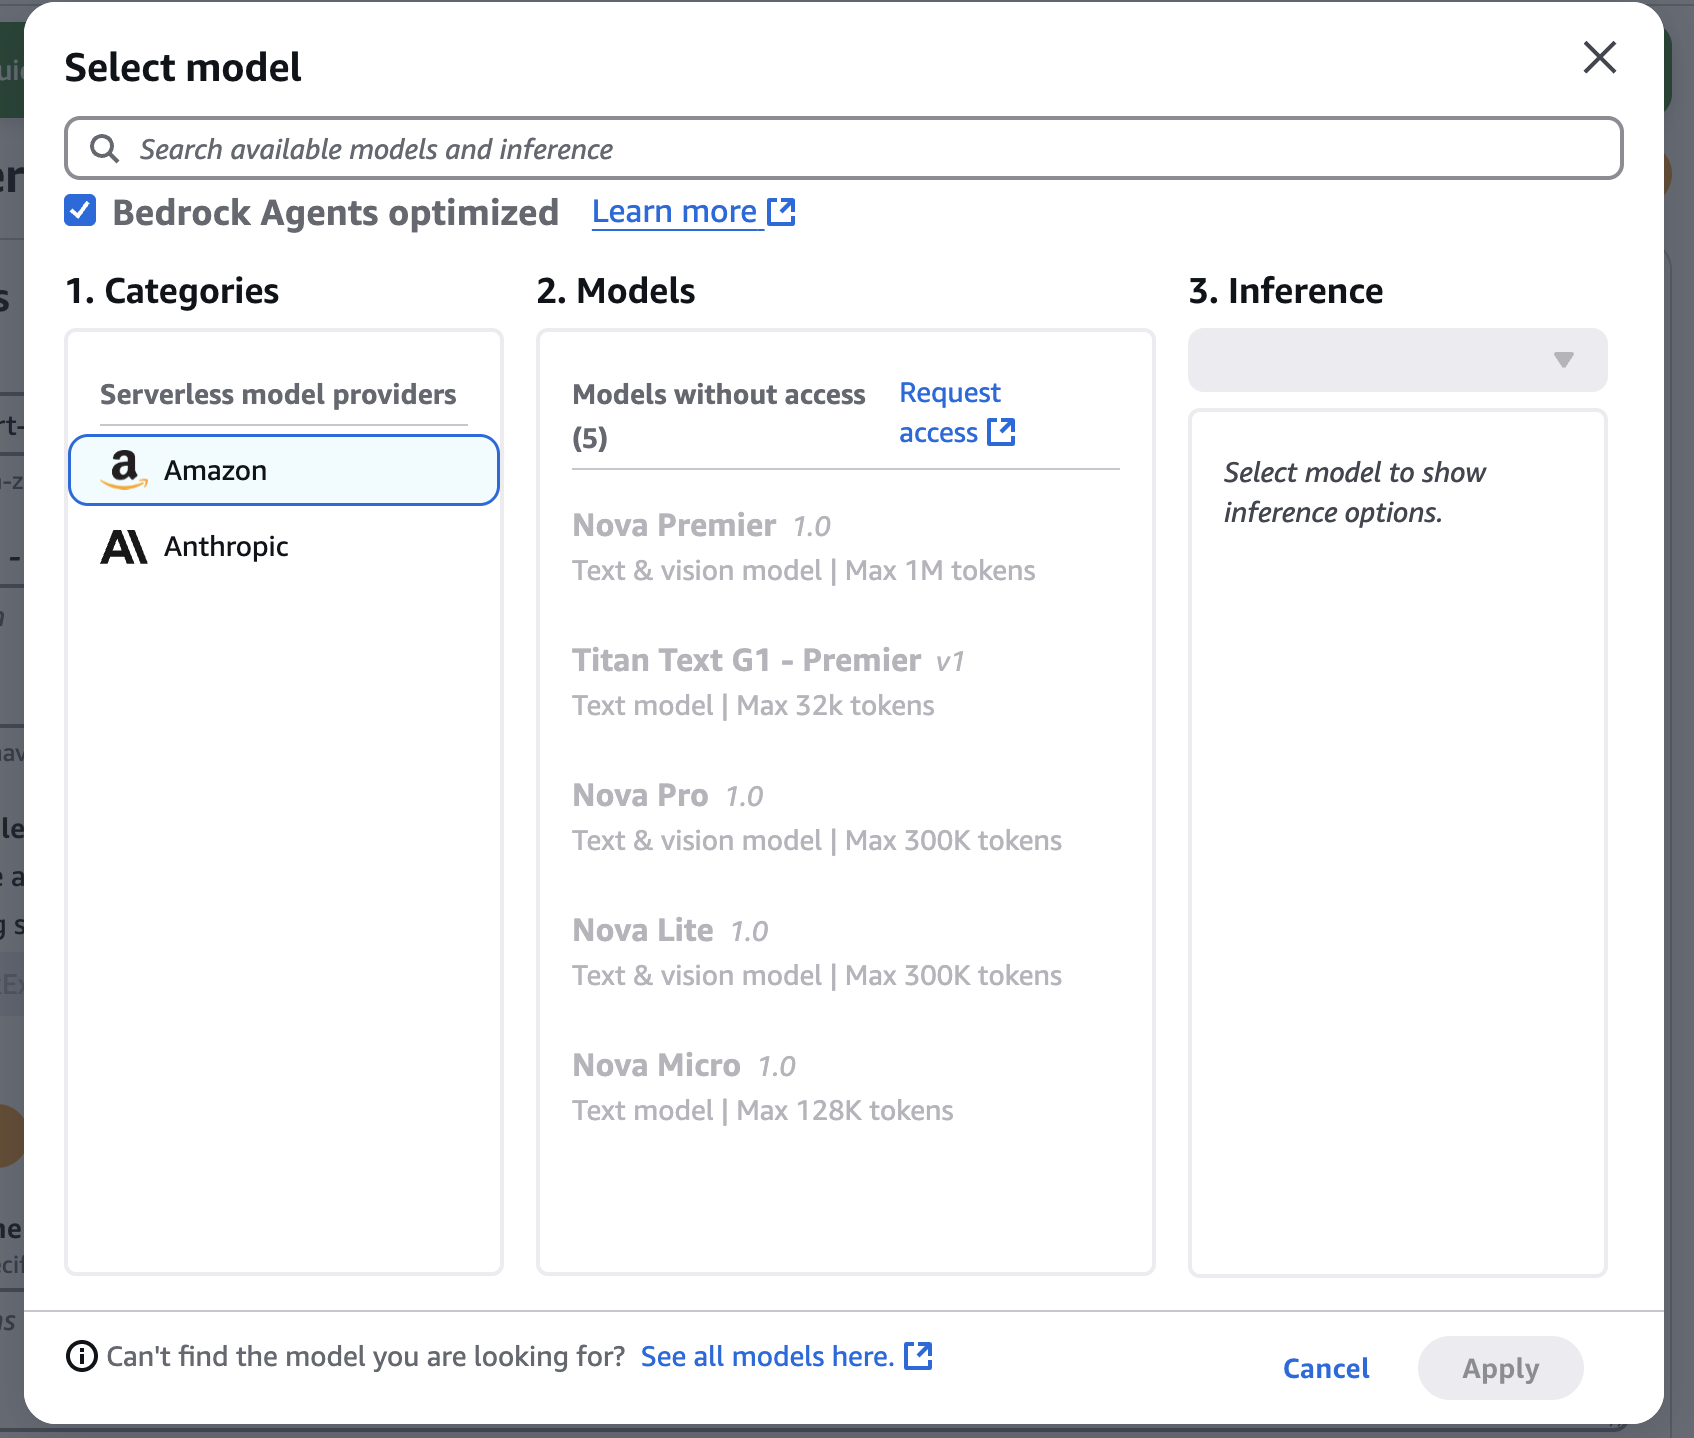1694x1438 pixels.
Task: Click the Models without access (5) heading
Action: click(719, 416)
